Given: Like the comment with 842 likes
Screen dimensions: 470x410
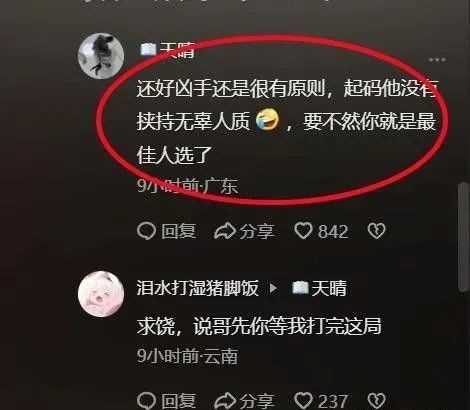Looking at the screenshot, I should (303, 231).
